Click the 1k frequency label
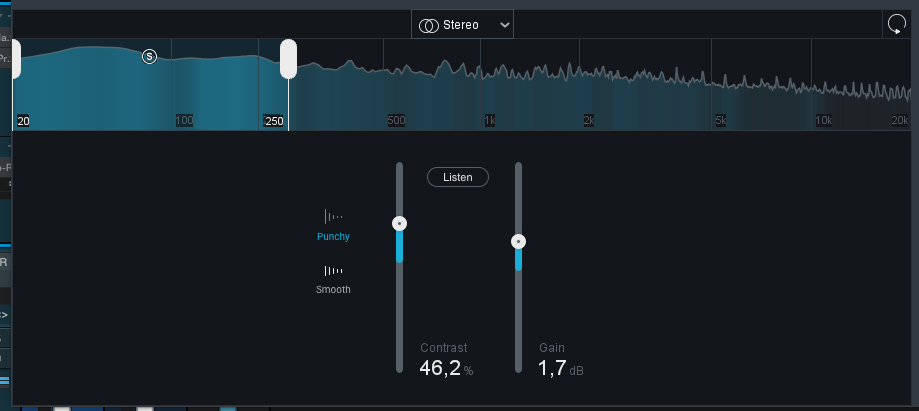919x411 pixels. (x=490, y=121)
